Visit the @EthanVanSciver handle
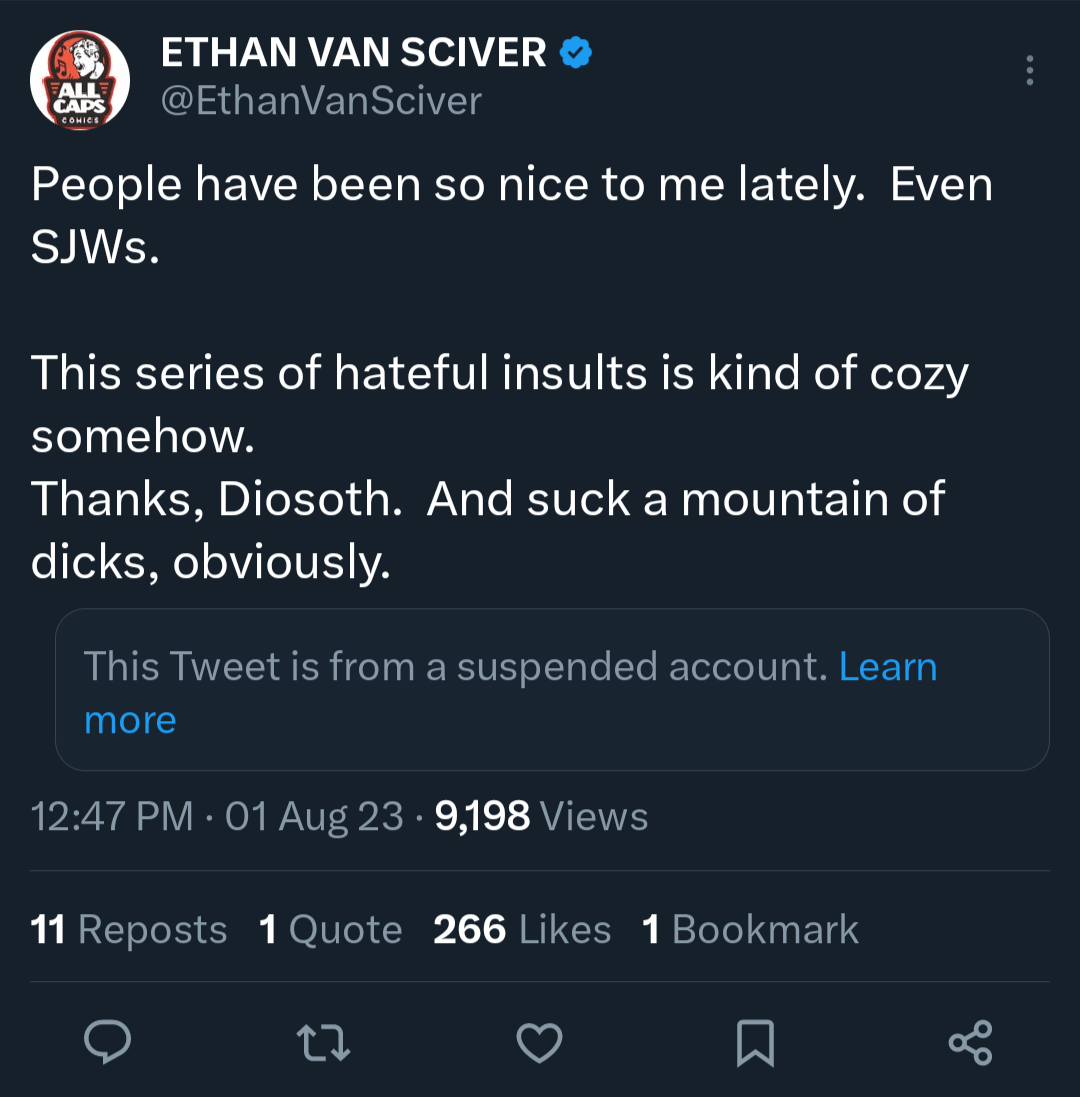1080x1097 pixels. tap(321, 101)
